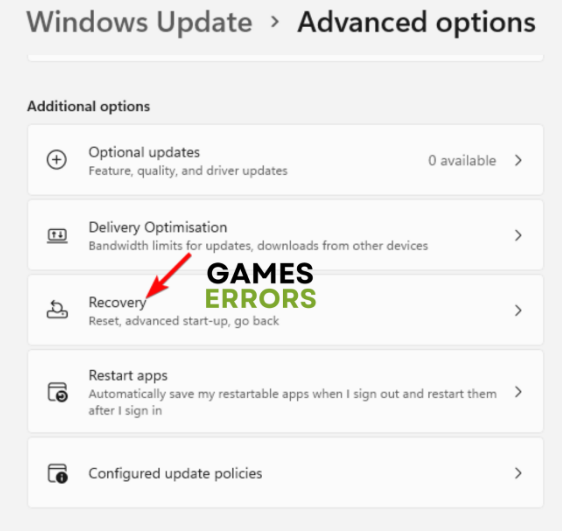Click the Optional updates plus-circle icon
Image resolution: width=562 pixels, height=531 pixels.
pos(57,160)
